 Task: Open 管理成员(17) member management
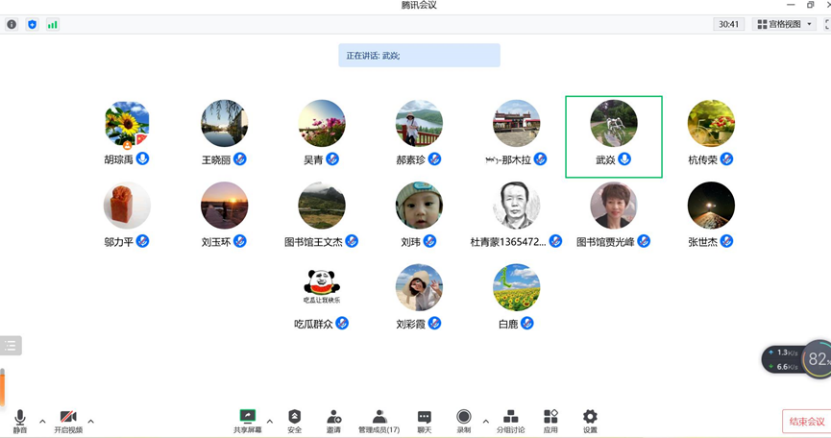(379, 419)
